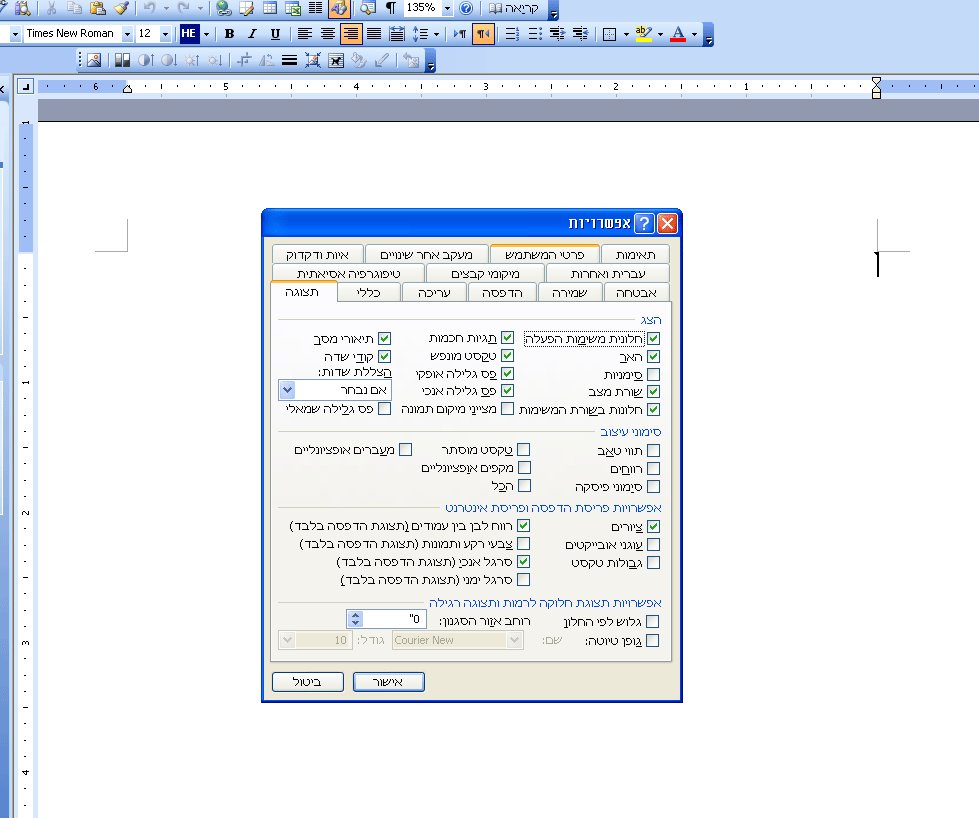The height and width of the screenshot is (818, 979).
Task: Enable the Hidden text checkbox (טקסט מוסתר)
Action: click(x=524, y=450)
